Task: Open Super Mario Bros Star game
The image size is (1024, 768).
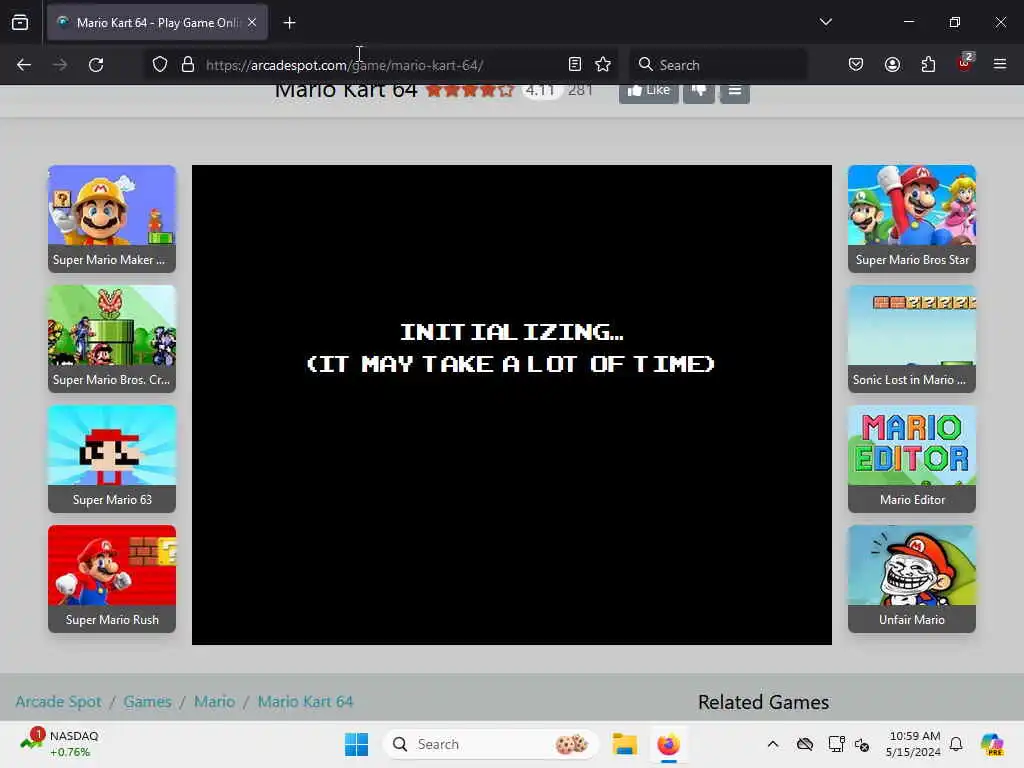Action: (912, 219)
